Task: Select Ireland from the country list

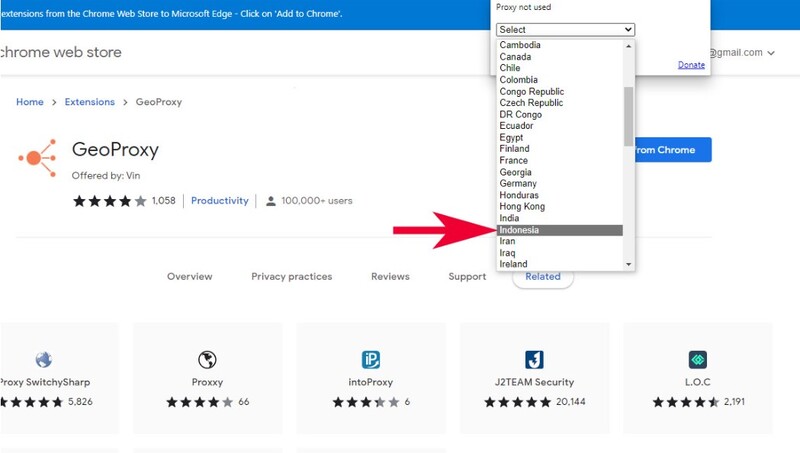Action: click(560, 264)
